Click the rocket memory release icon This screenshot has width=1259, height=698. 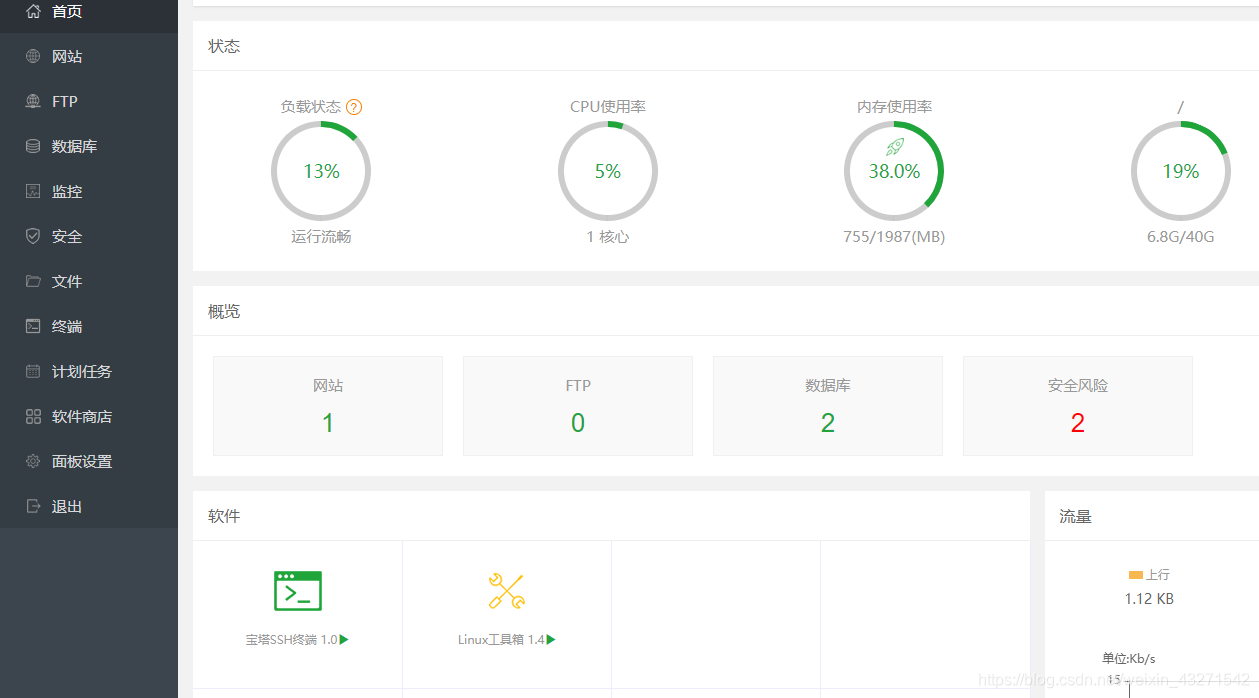pyautogui.click(x=894, y=147)
